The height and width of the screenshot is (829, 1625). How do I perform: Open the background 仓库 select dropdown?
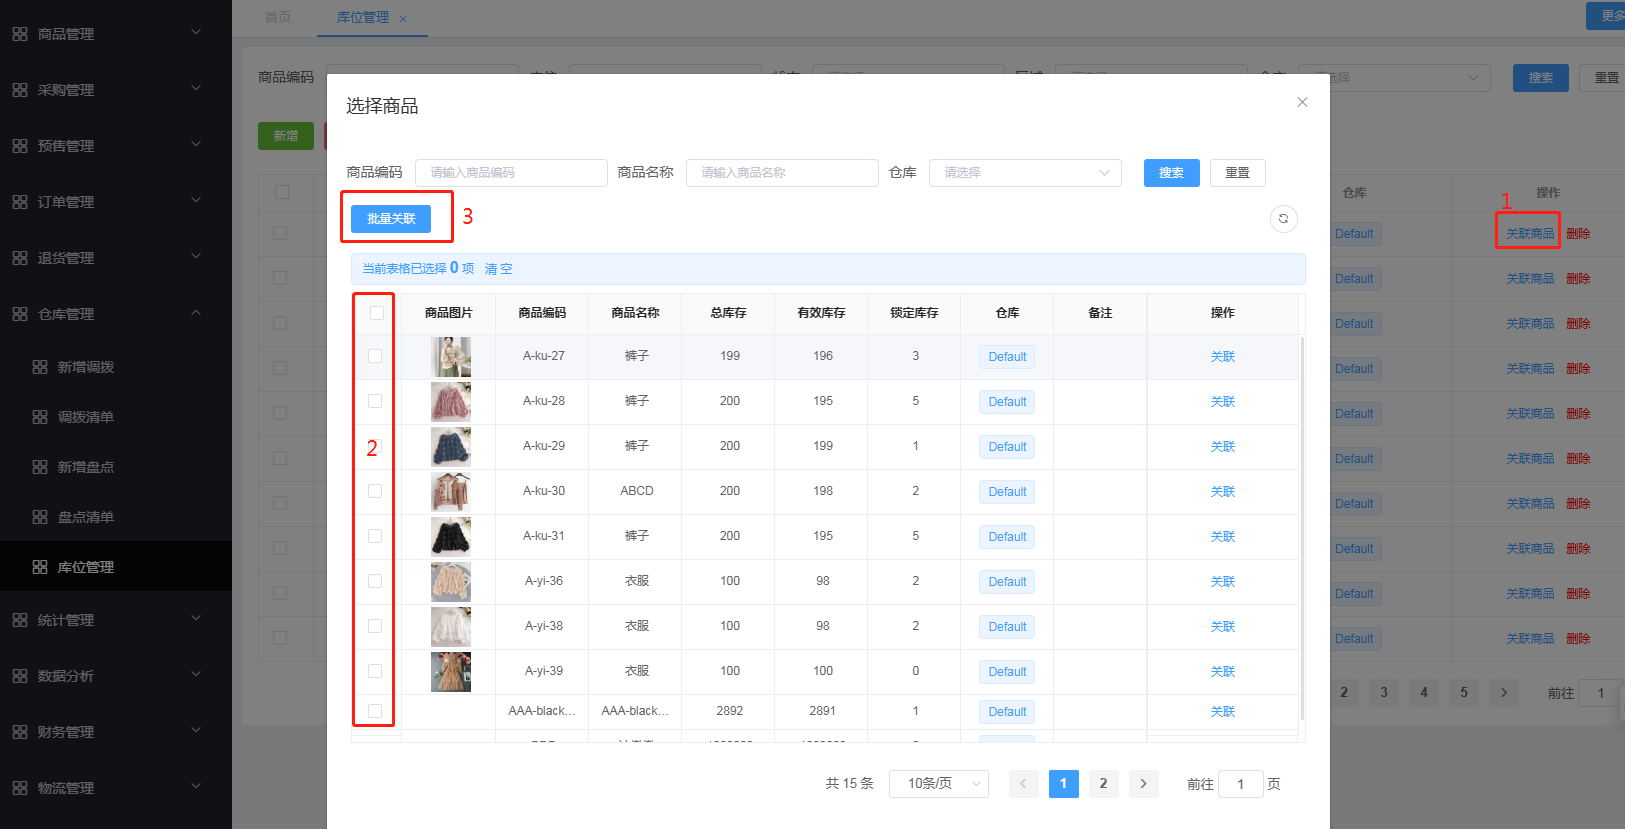click(1394, 78)
